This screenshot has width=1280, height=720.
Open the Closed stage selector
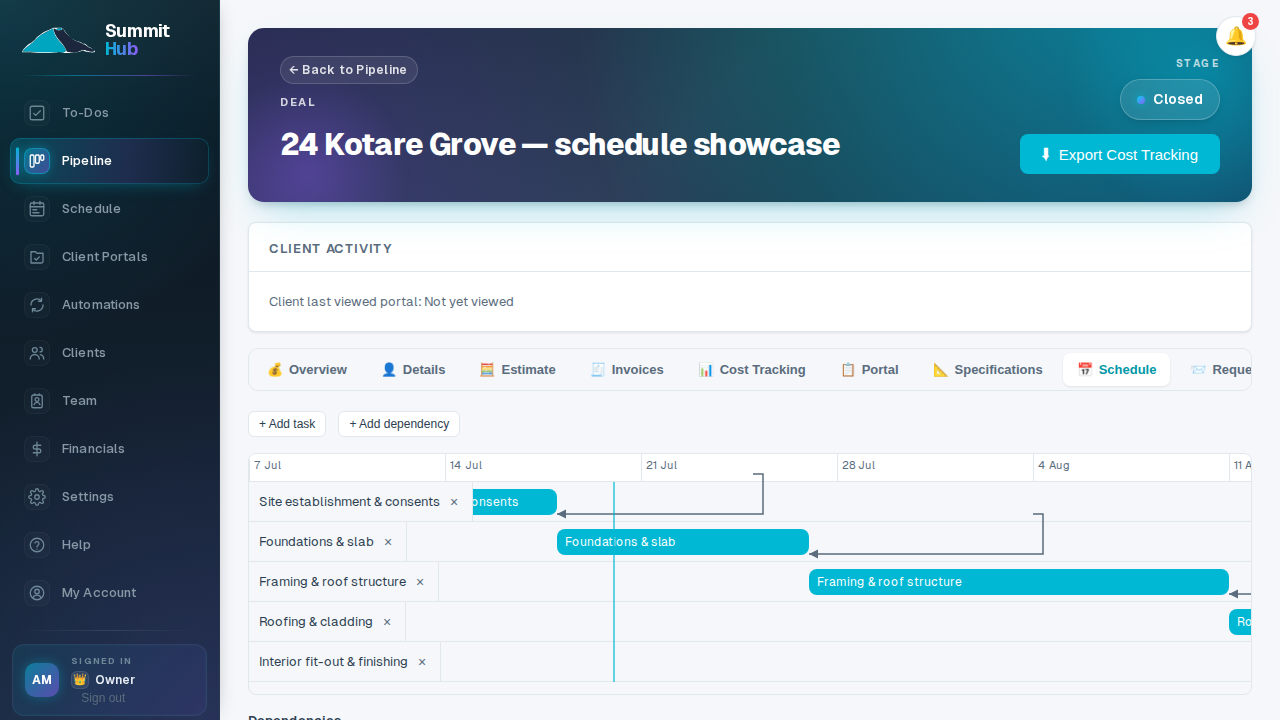point(1170,100)
